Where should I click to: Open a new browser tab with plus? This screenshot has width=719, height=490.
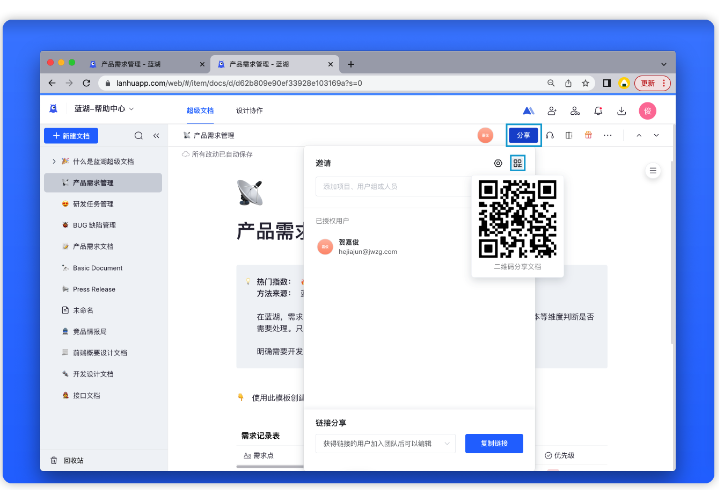point(351,64)
